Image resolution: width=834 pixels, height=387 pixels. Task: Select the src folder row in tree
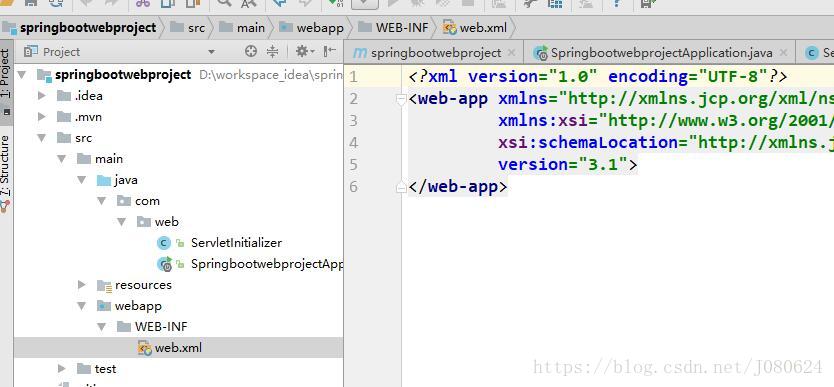178,138
